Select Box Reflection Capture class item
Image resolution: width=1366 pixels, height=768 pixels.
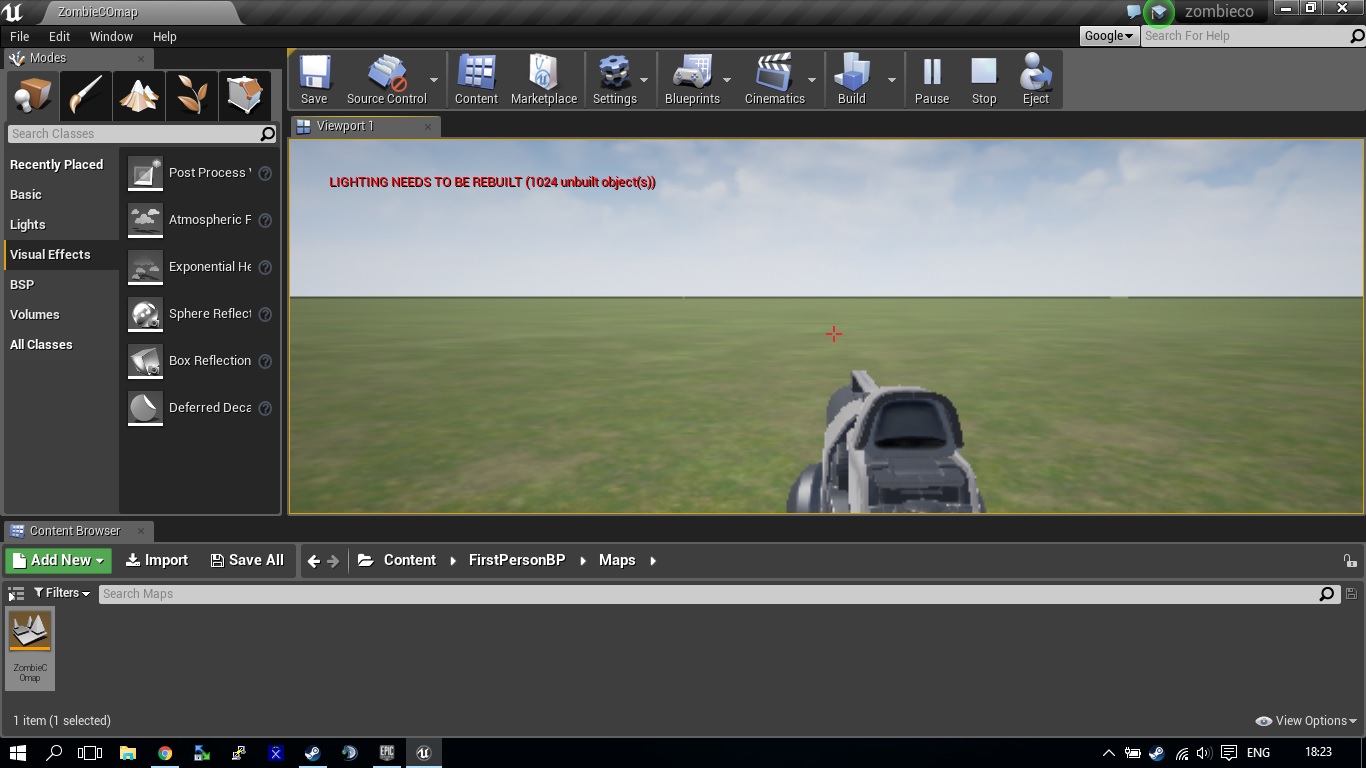coord(199,361)
